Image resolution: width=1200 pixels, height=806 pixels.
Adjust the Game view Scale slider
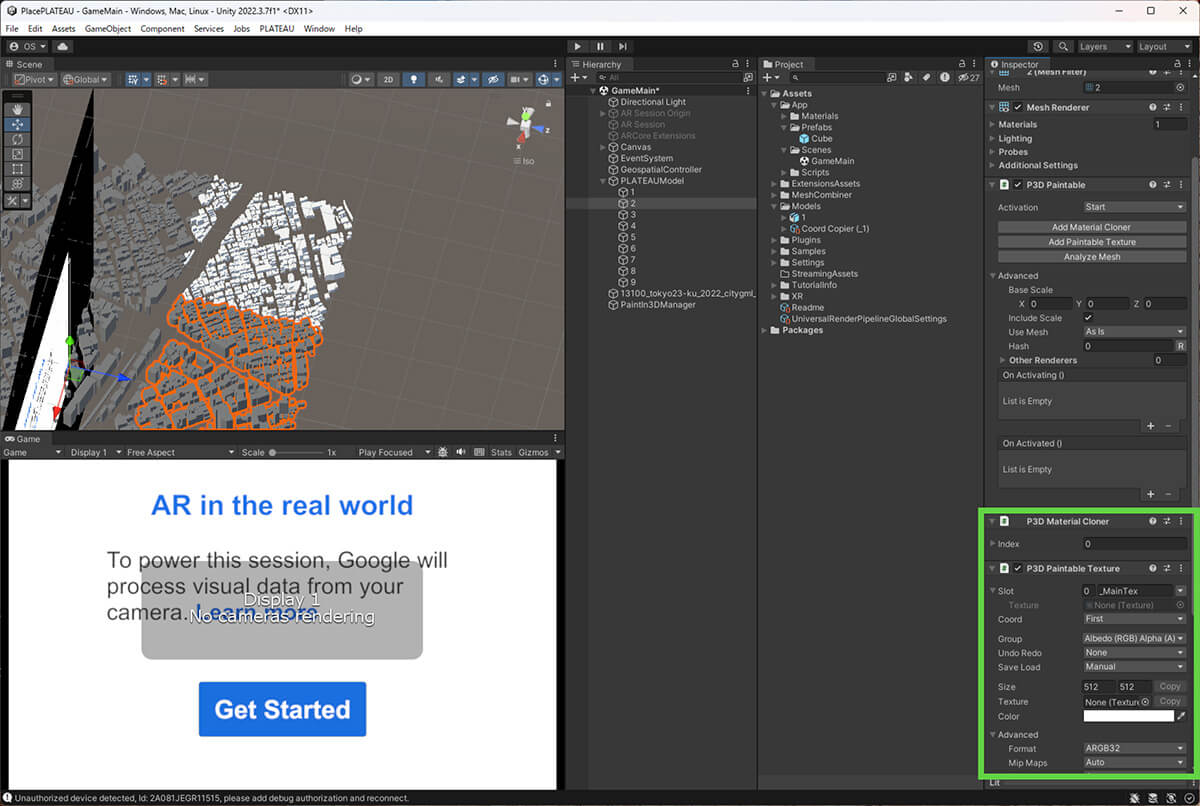point(297,452)
